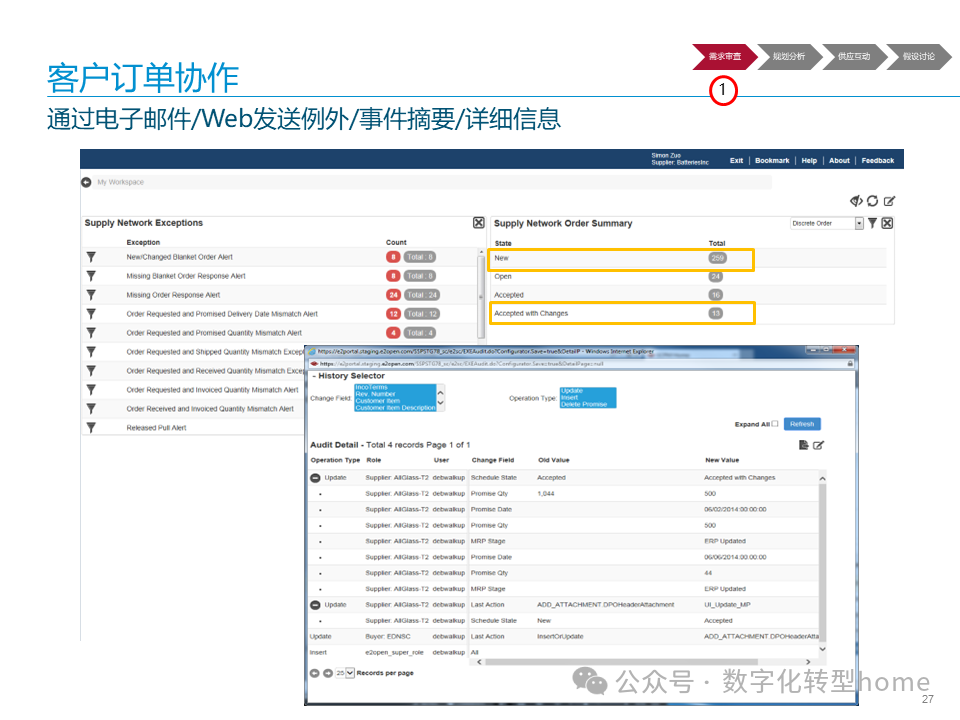Click the hide/preview eye icon in workspace toolbar
Image resolution: width=960 pixels, height=720 pixels.
tap(856, 201)
